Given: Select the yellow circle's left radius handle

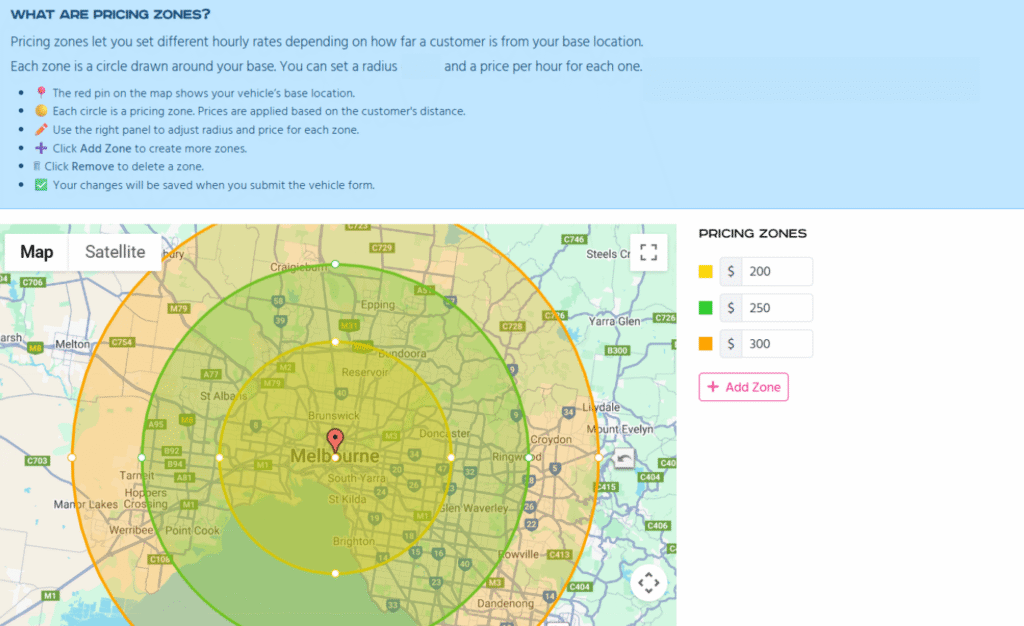Looking at the screenshot, I should coord(219,458).
